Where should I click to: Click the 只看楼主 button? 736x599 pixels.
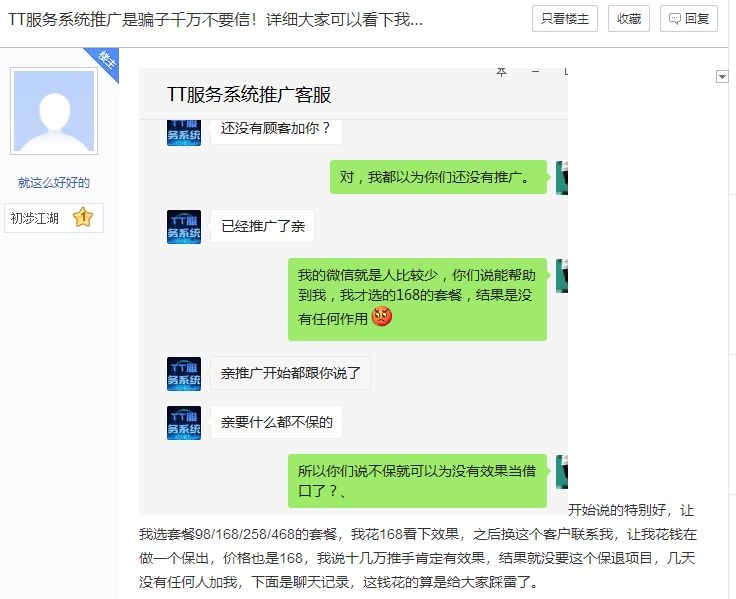[x=565, y=19]
